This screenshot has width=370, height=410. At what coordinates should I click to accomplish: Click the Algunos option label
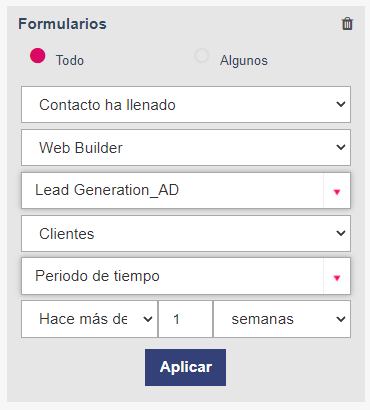(244, 60)
